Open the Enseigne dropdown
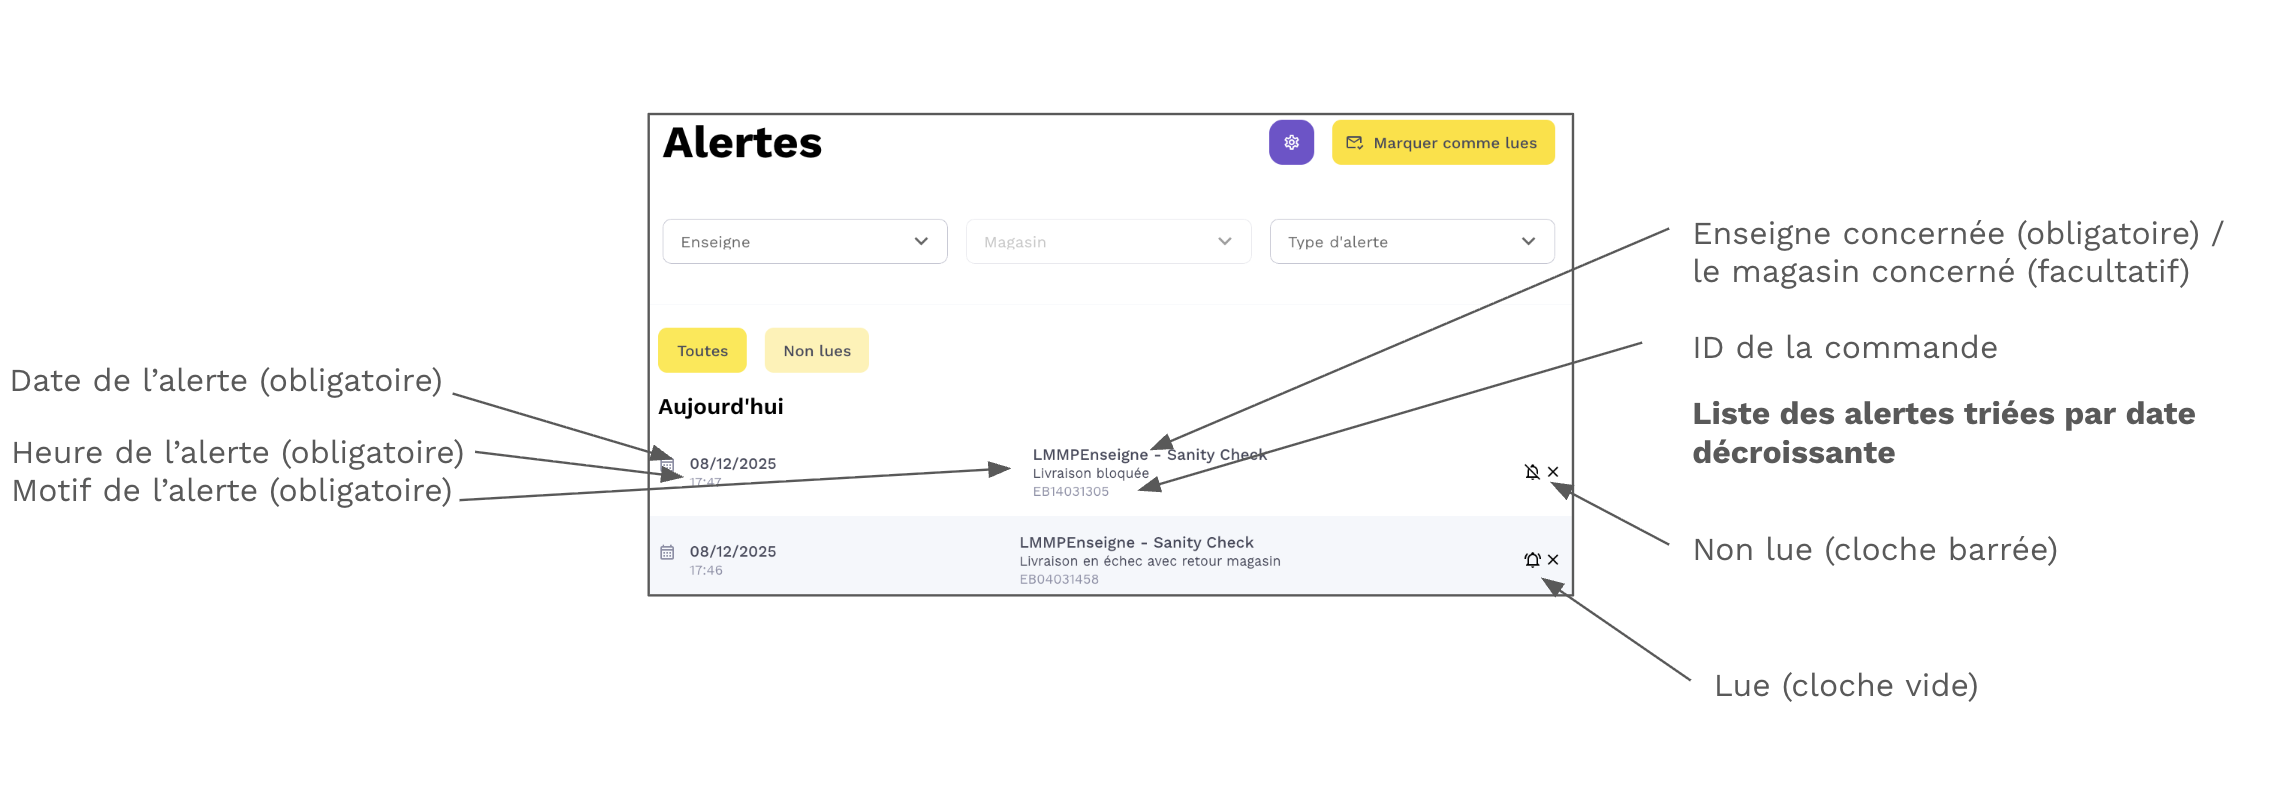2286x800 pixels. 804,242
